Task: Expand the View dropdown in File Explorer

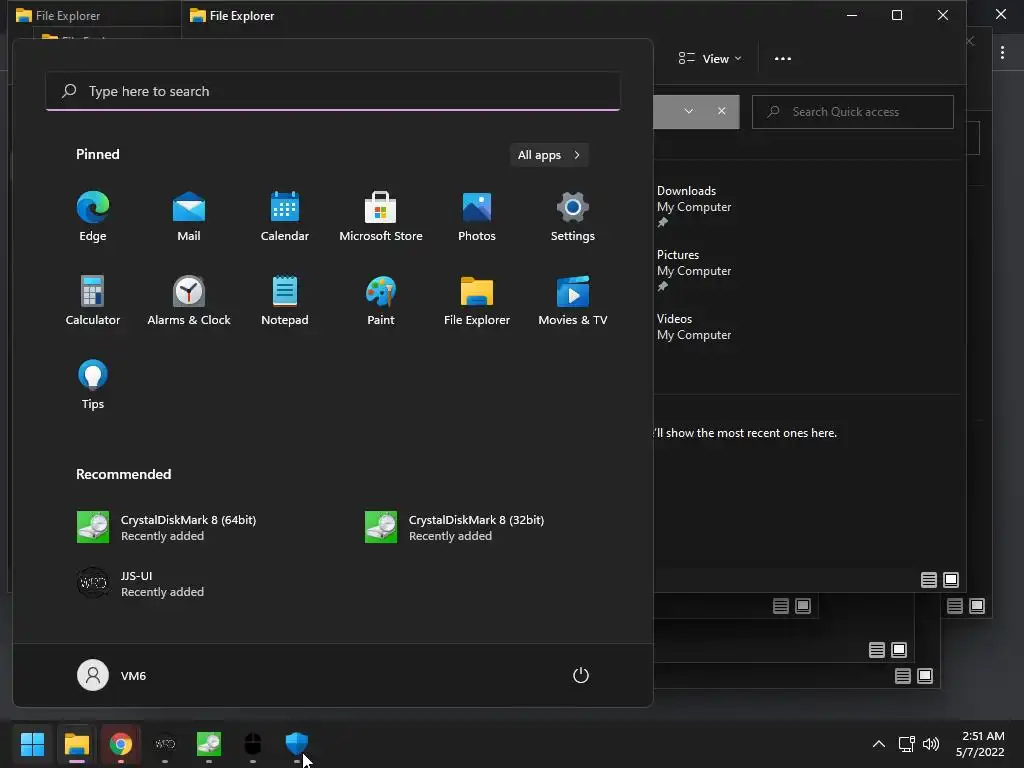Action: click(x=710, y=59)
